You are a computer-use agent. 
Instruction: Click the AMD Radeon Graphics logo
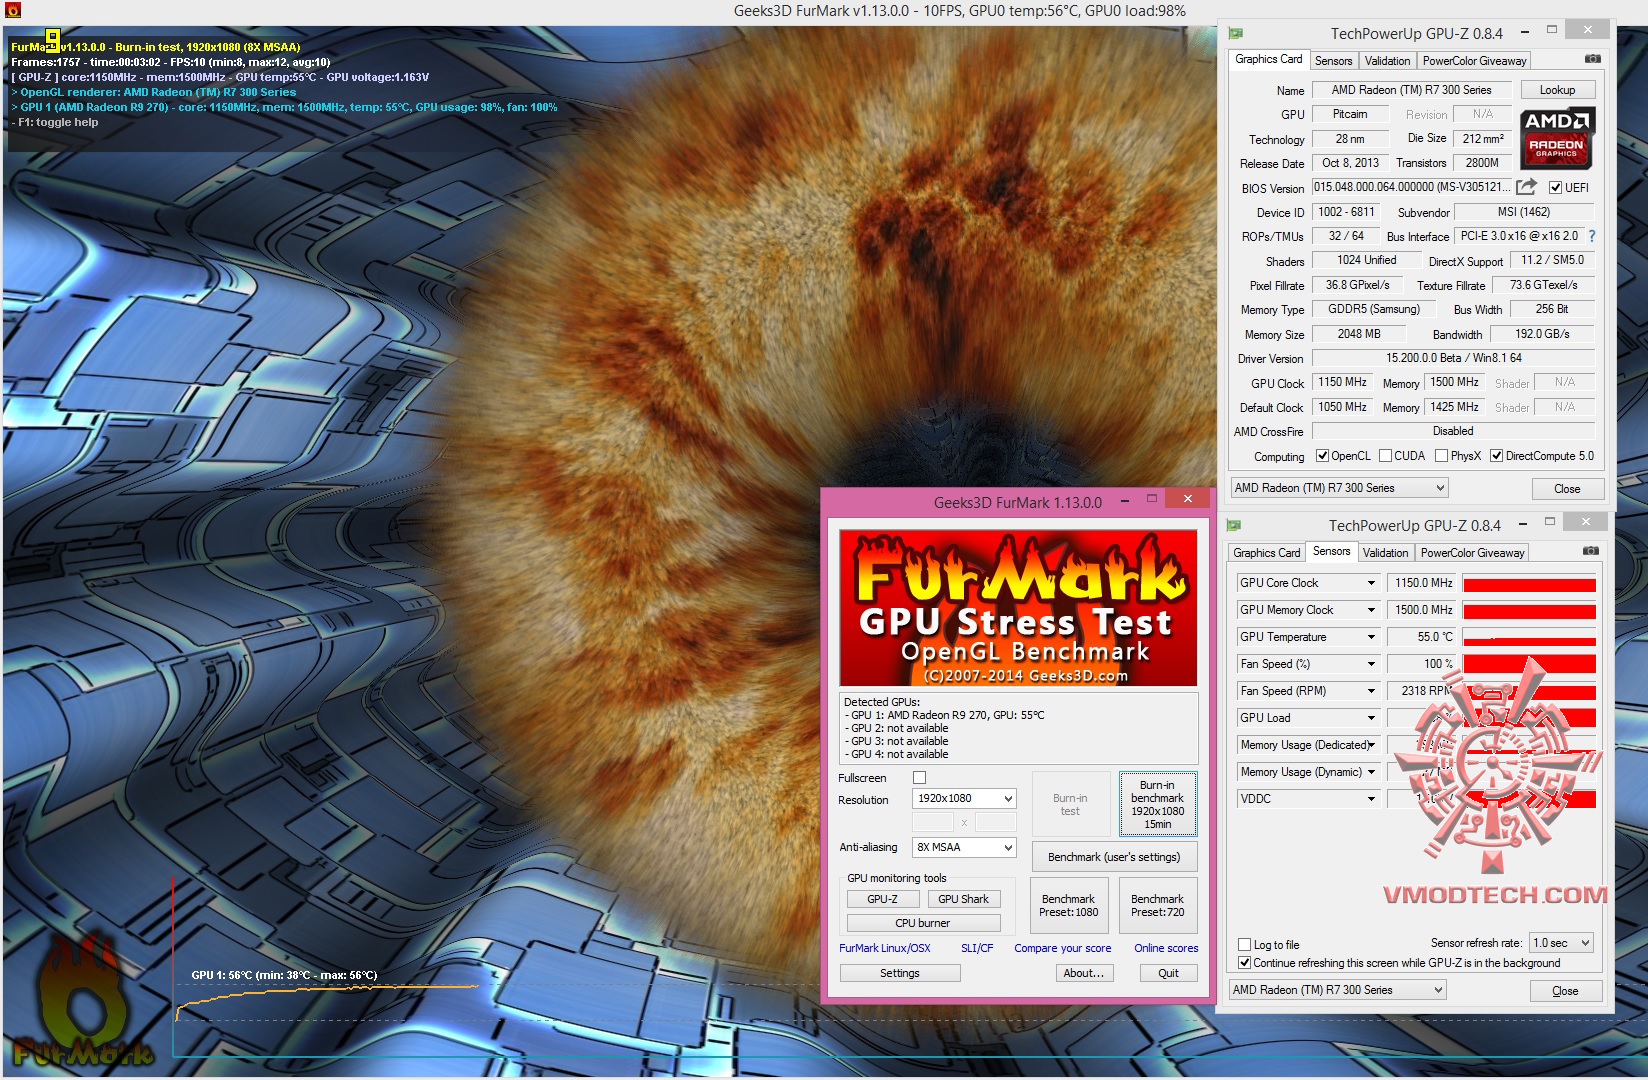pyautogui.click(x=1557, y=139)
